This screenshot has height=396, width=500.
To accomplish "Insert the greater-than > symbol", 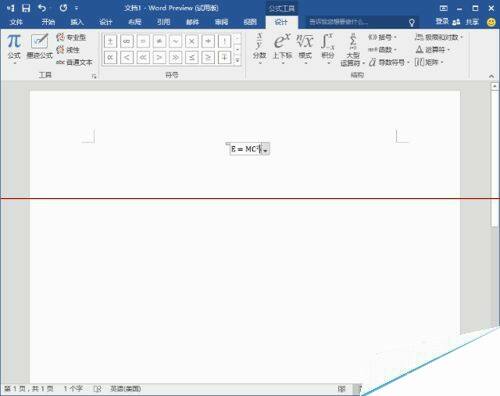I will [159, 58].
